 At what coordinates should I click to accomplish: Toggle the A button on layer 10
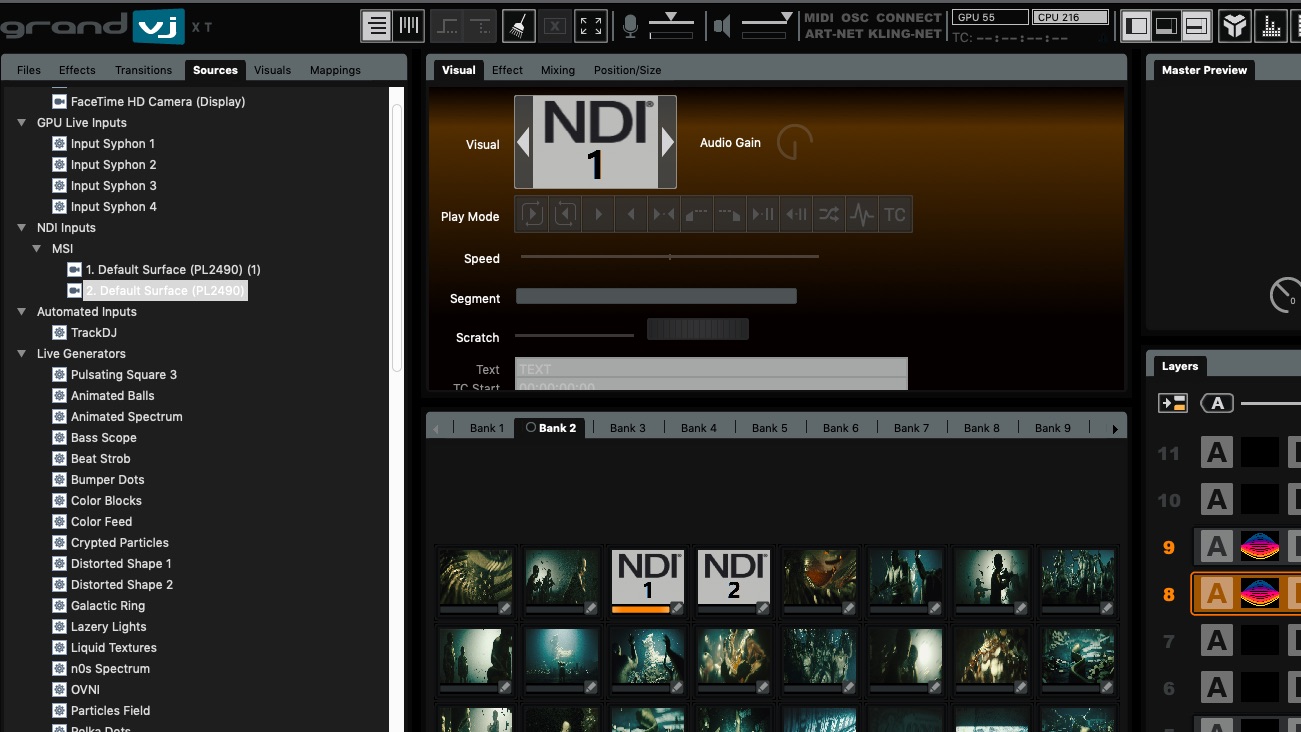click(x=1217, y=499)
